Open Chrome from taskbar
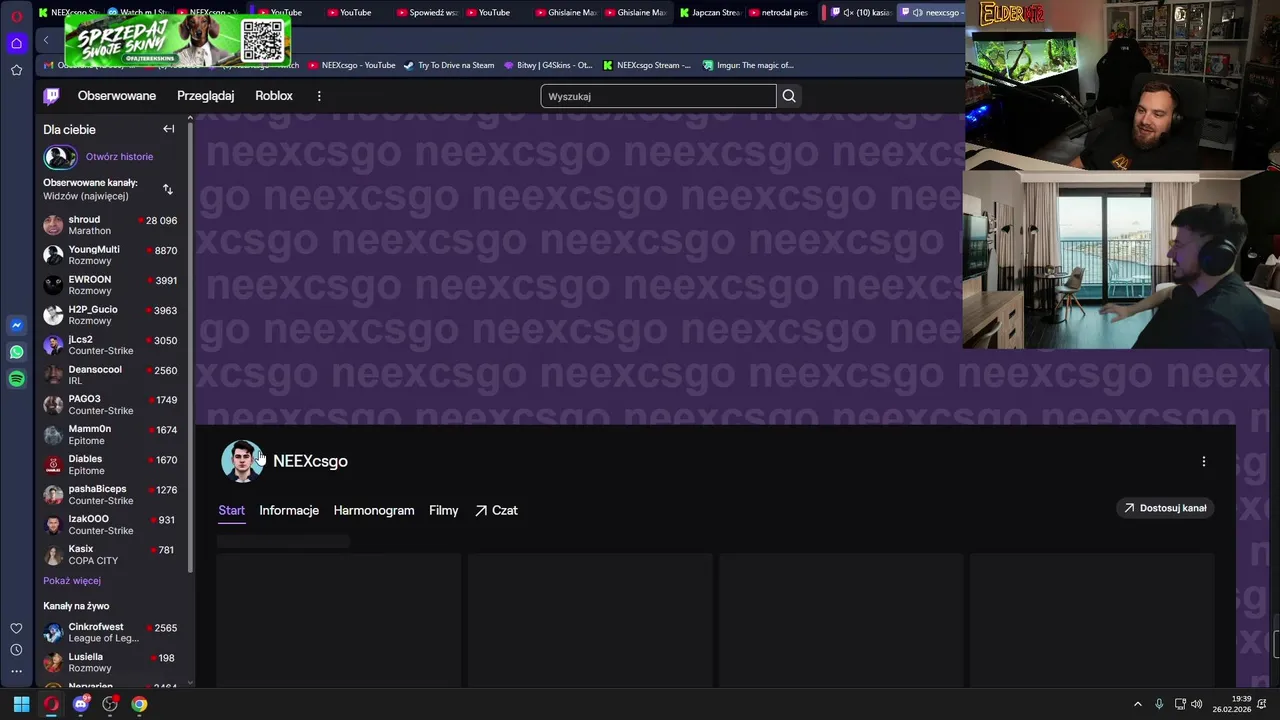 tap(139, 704)
